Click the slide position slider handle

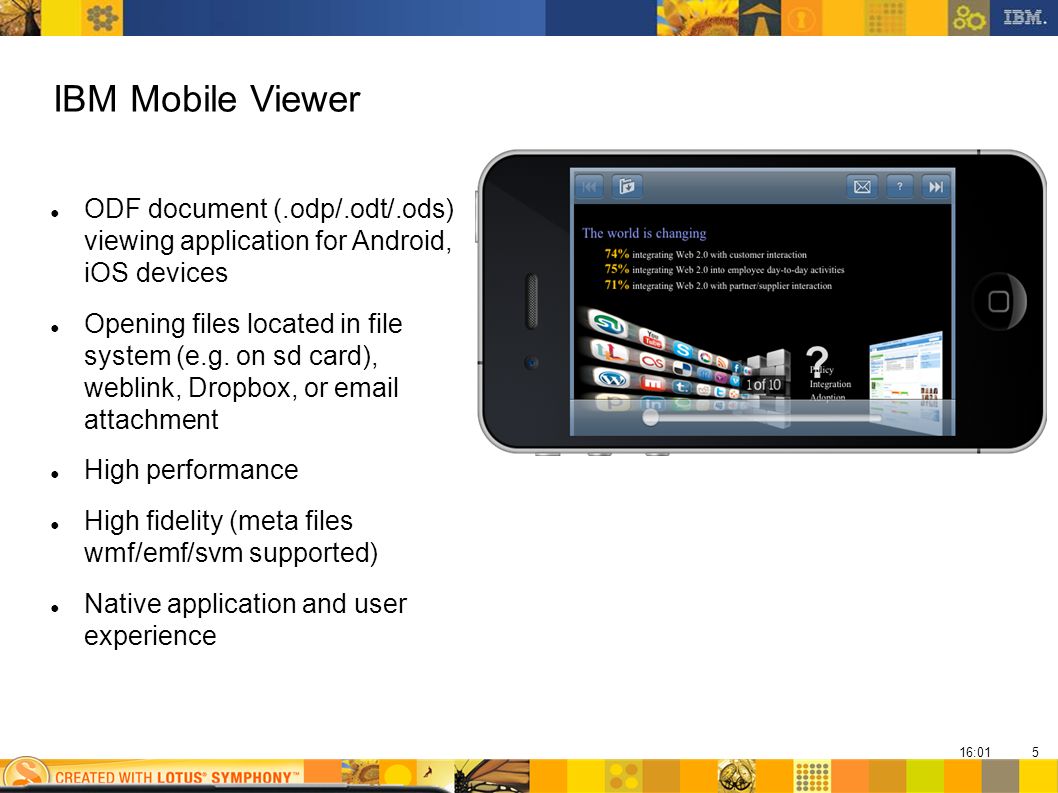coord(650,418)
